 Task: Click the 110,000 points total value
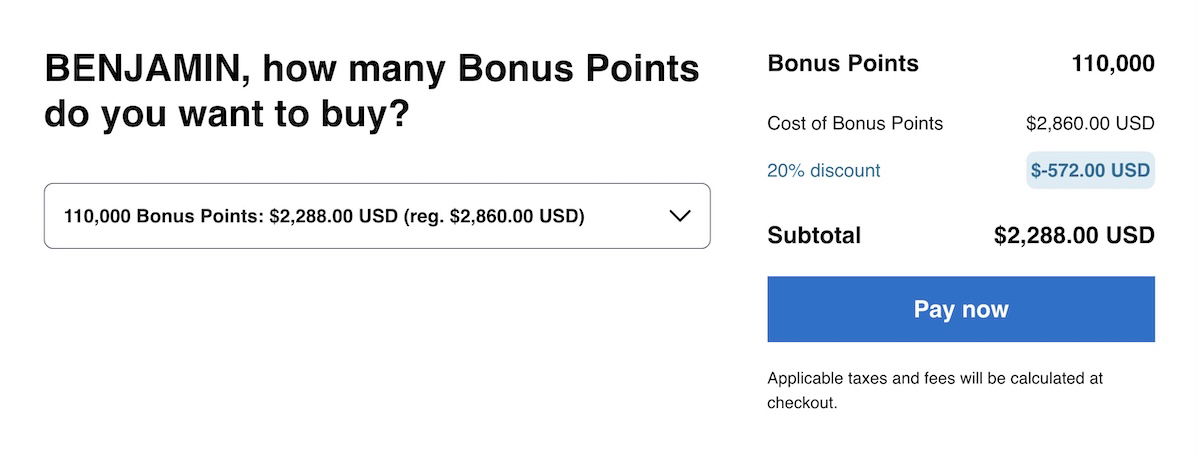coord(1113,64)
